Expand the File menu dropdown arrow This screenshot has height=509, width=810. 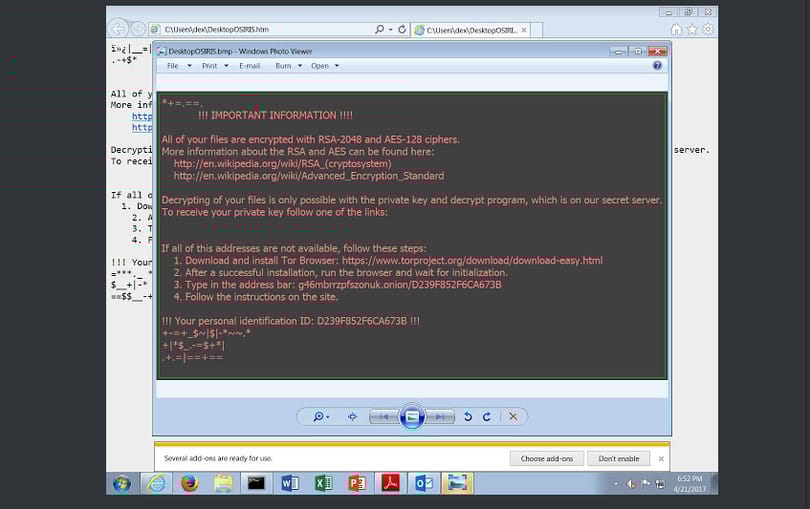point(190,66)
